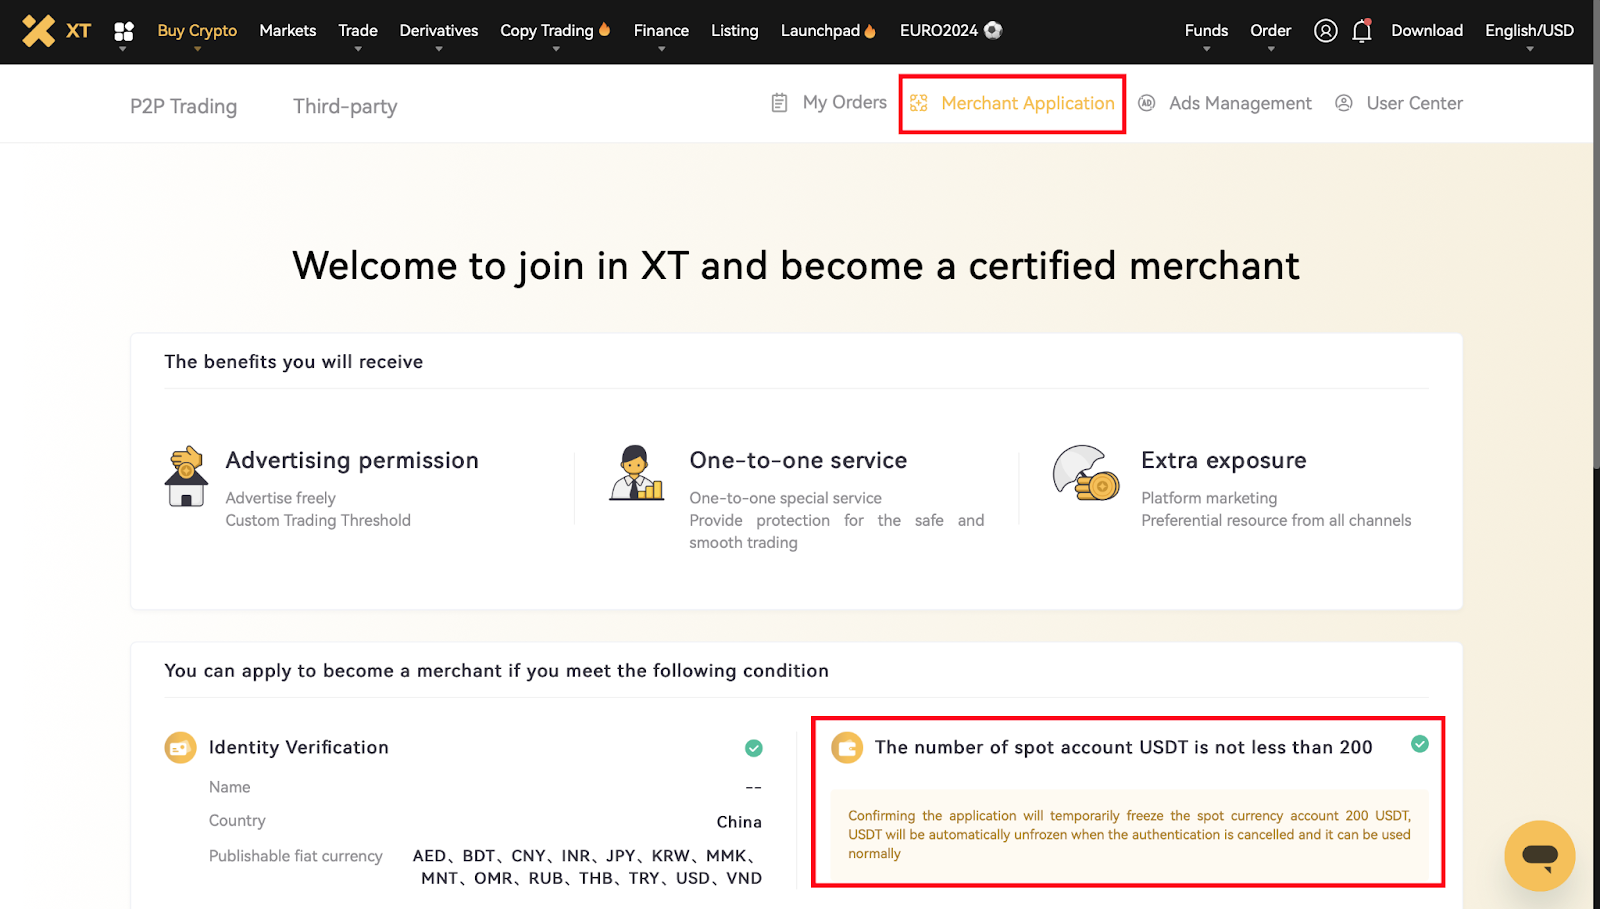The height and width of the screenshot is (909, 1600).
Task: Open the live chat support bubble
Action: [1539, 855]
